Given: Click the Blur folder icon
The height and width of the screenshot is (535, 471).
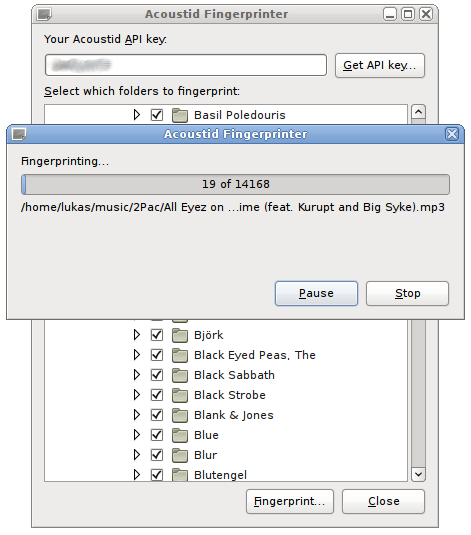Looking at the screenshot, I should tap(180, 455).
